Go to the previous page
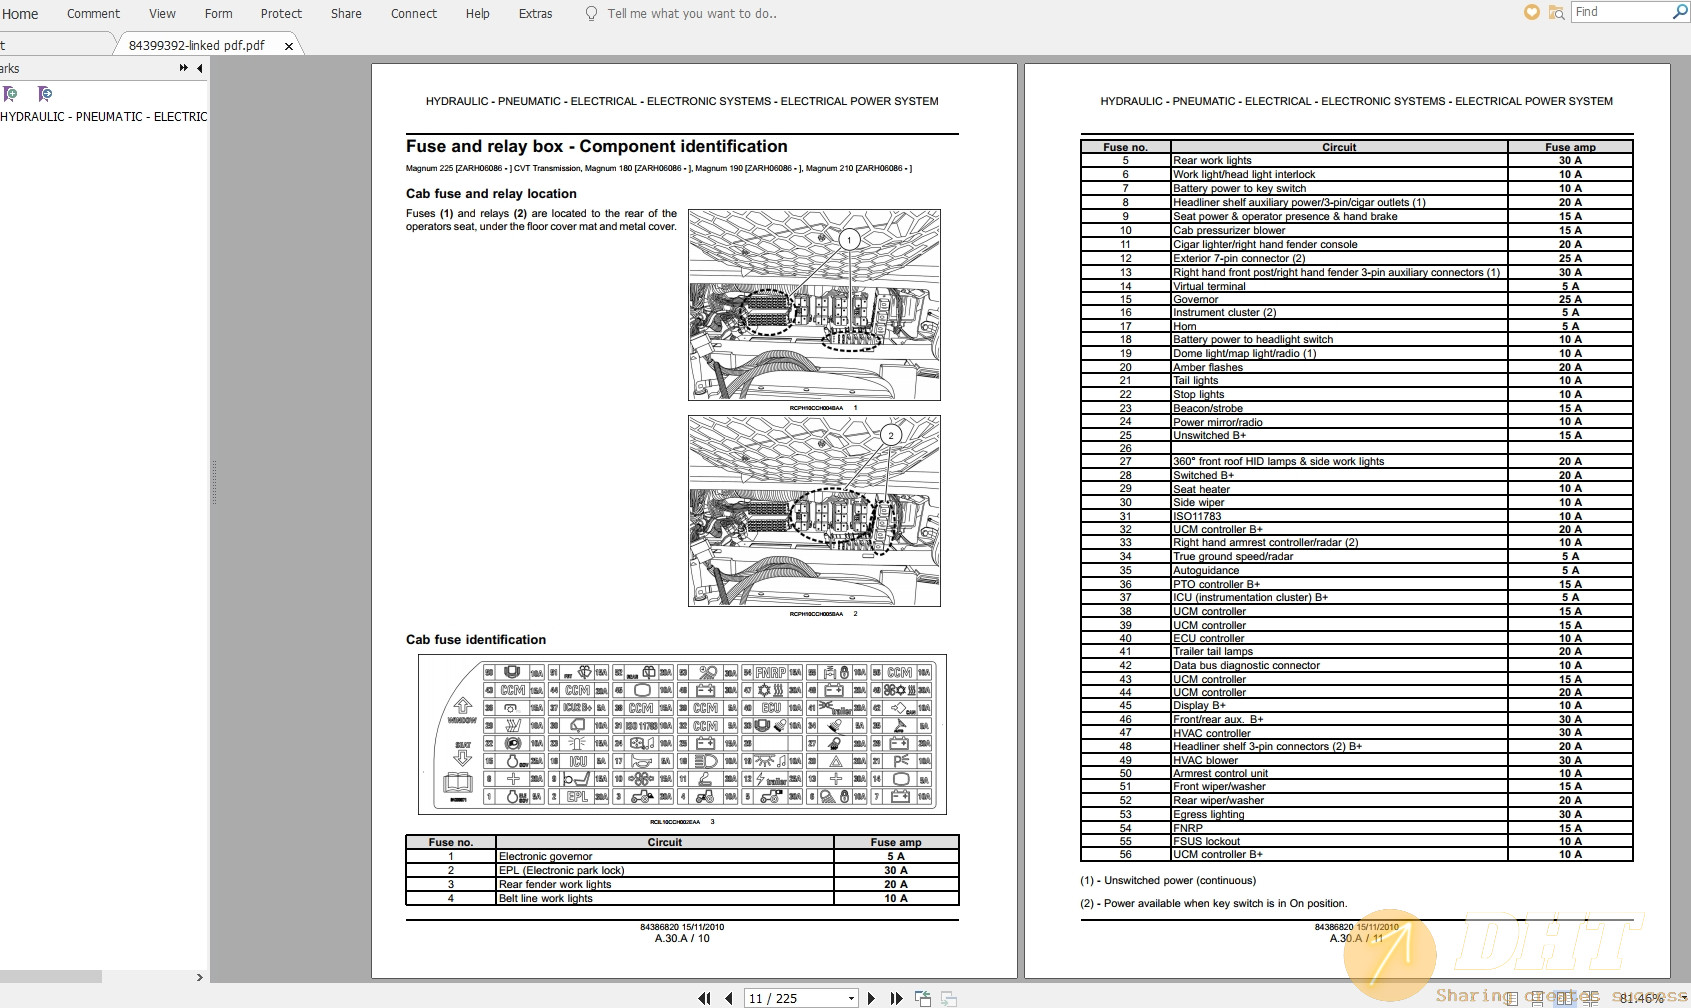The height and width of the screenshot is (1008, 1691). point(728,998)
